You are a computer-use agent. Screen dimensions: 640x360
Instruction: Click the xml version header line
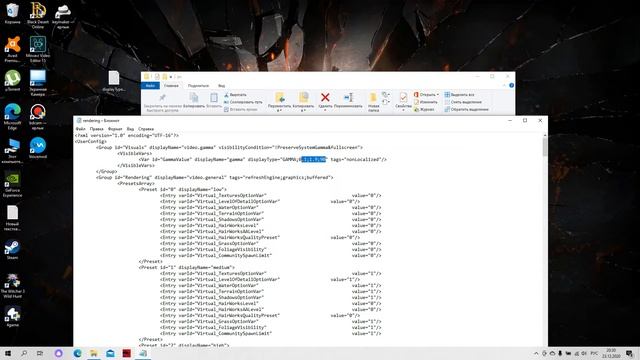(x=127, y=136)
